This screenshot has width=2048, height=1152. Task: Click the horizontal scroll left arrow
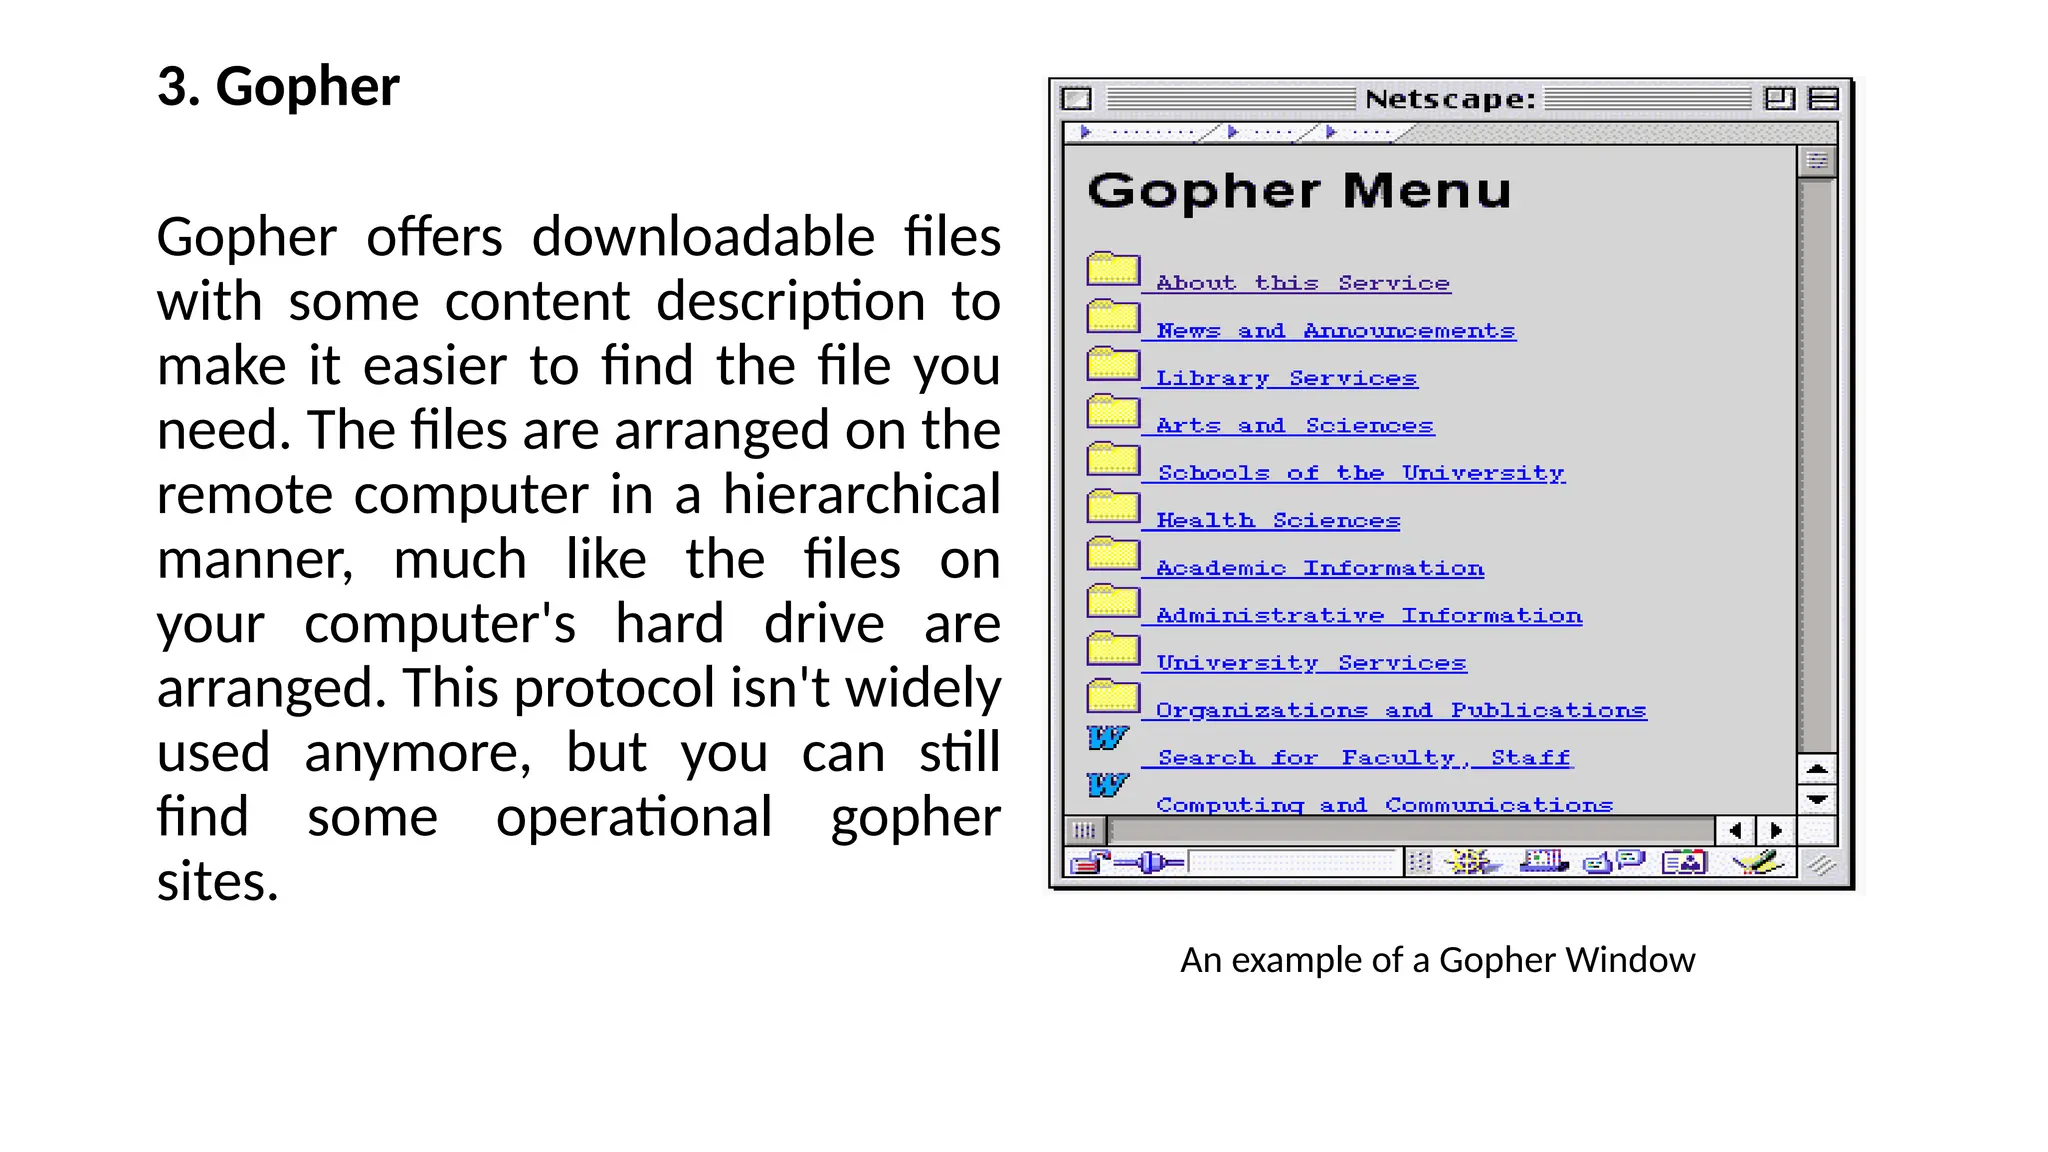coord(1735,830)
